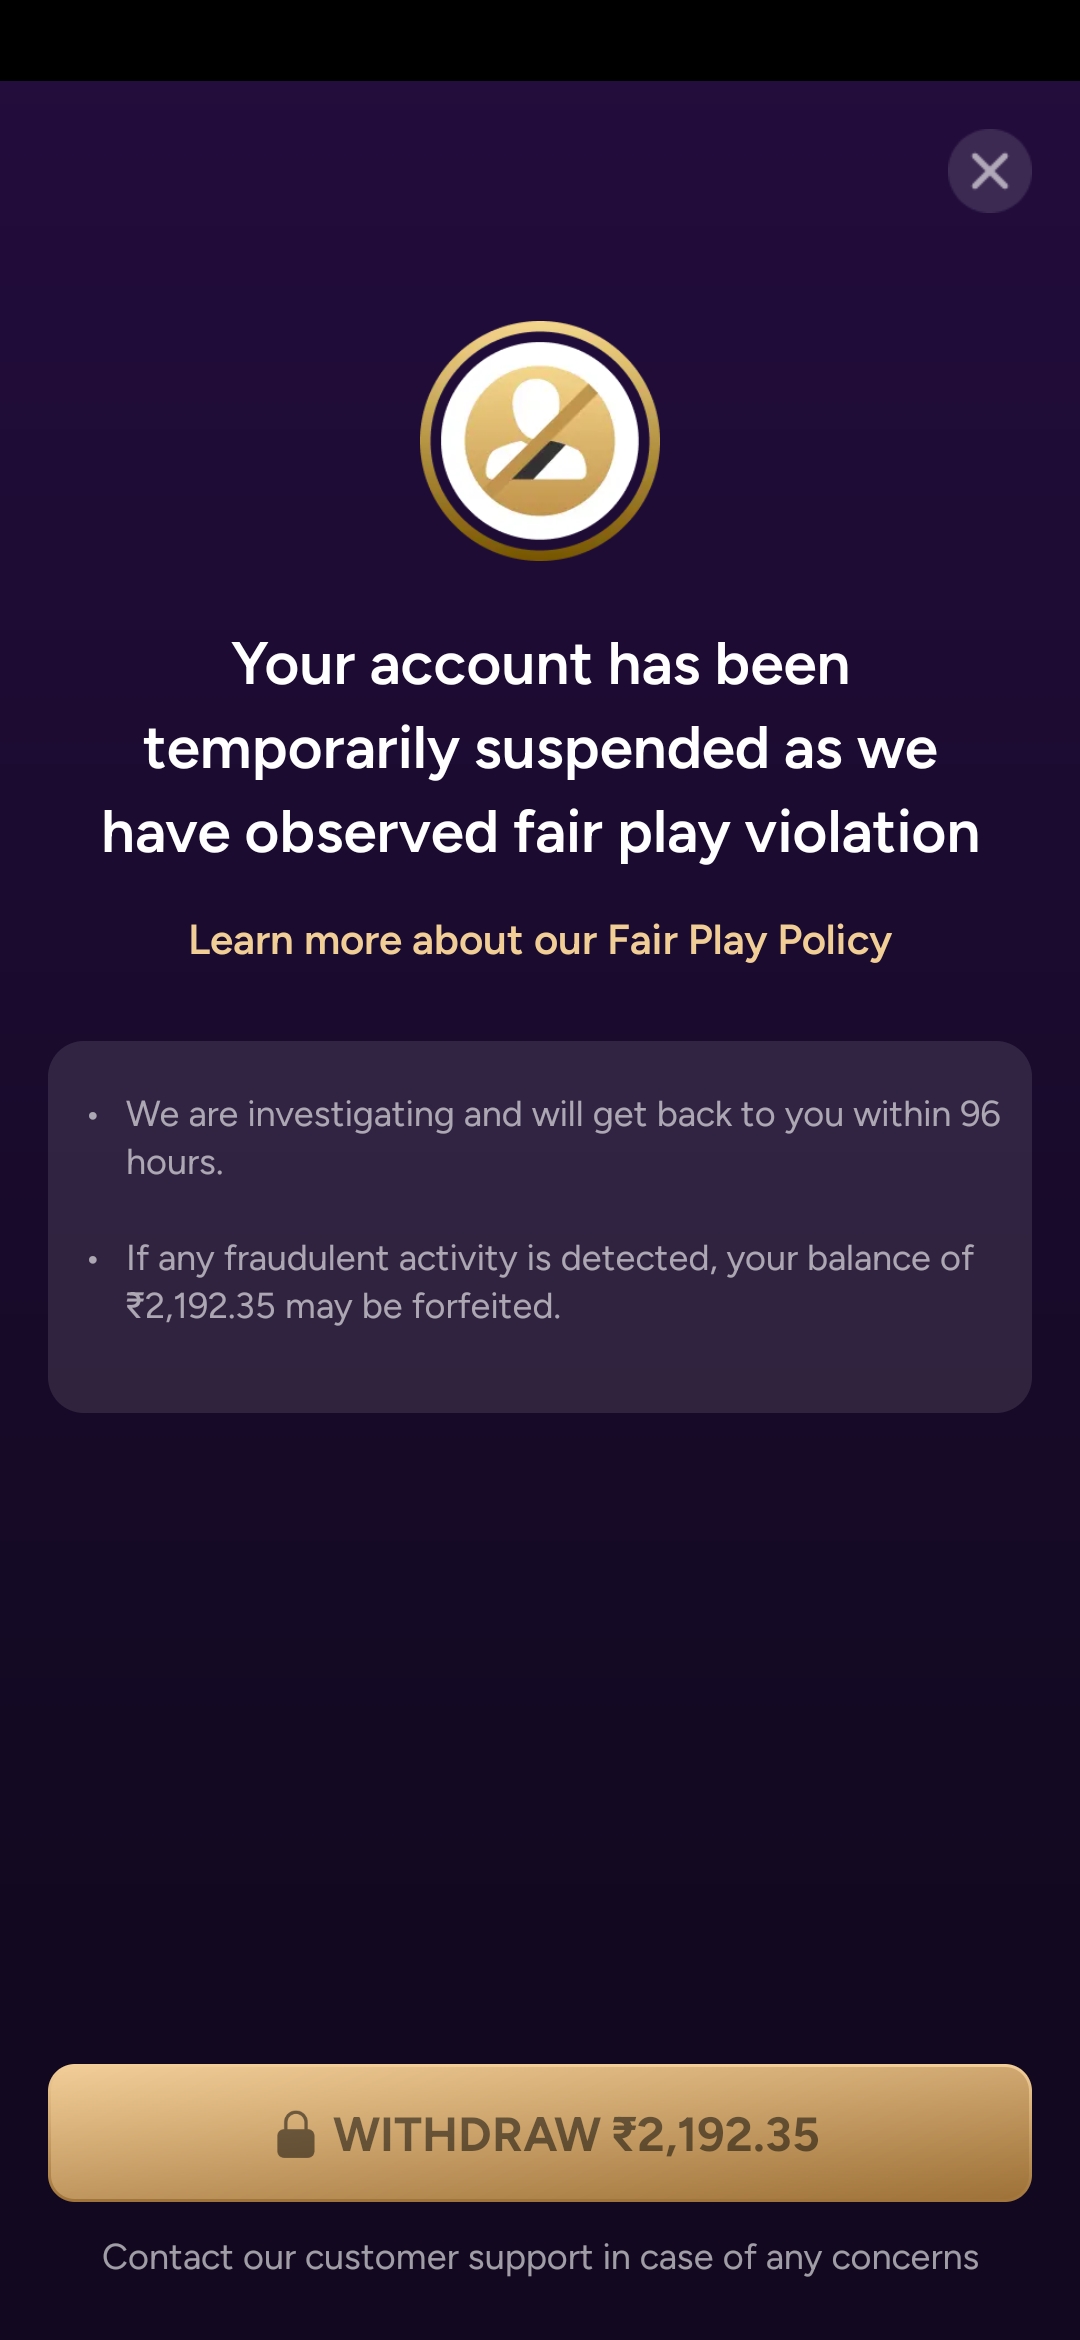1080x2340 pixels.
Task: Tap the ₹2,192.35 amount on the Withdraw button
Action: [x=716, y=2135]
